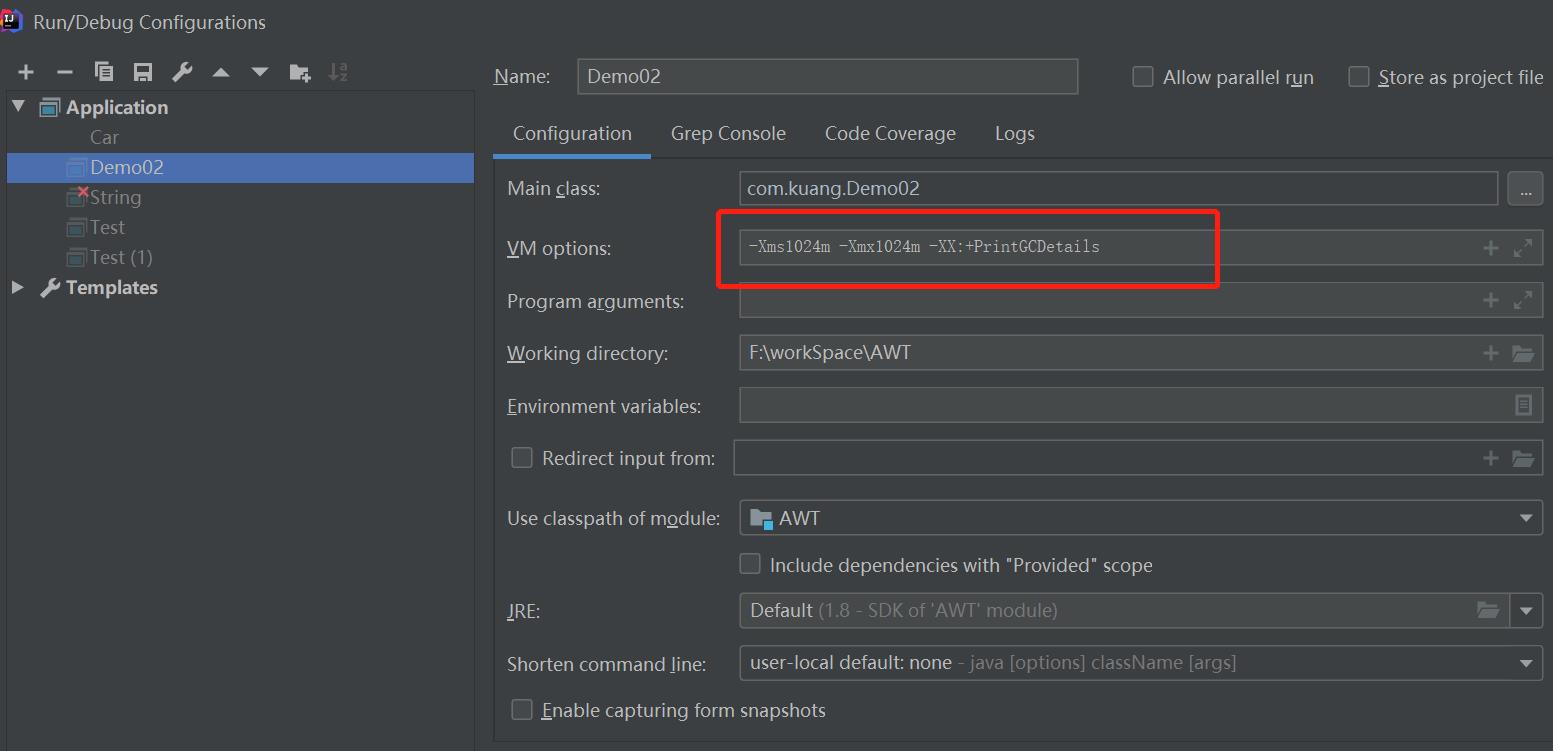
Task: Browse folder for Redirect input file
Action: (x=1523, y=458)
